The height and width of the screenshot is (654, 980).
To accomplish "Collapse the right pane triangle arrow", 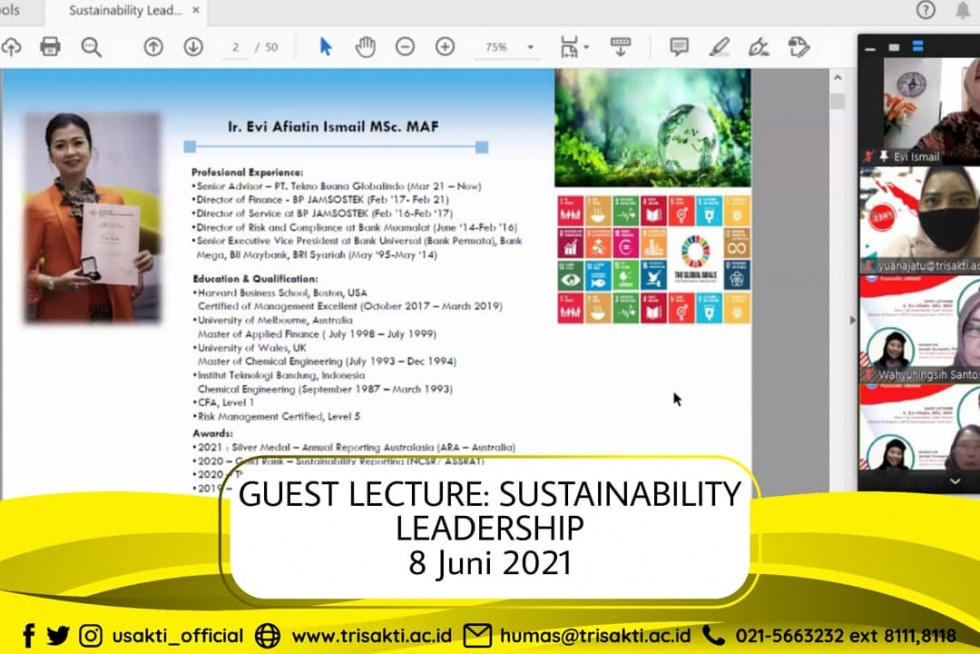I will click(853, 320).
